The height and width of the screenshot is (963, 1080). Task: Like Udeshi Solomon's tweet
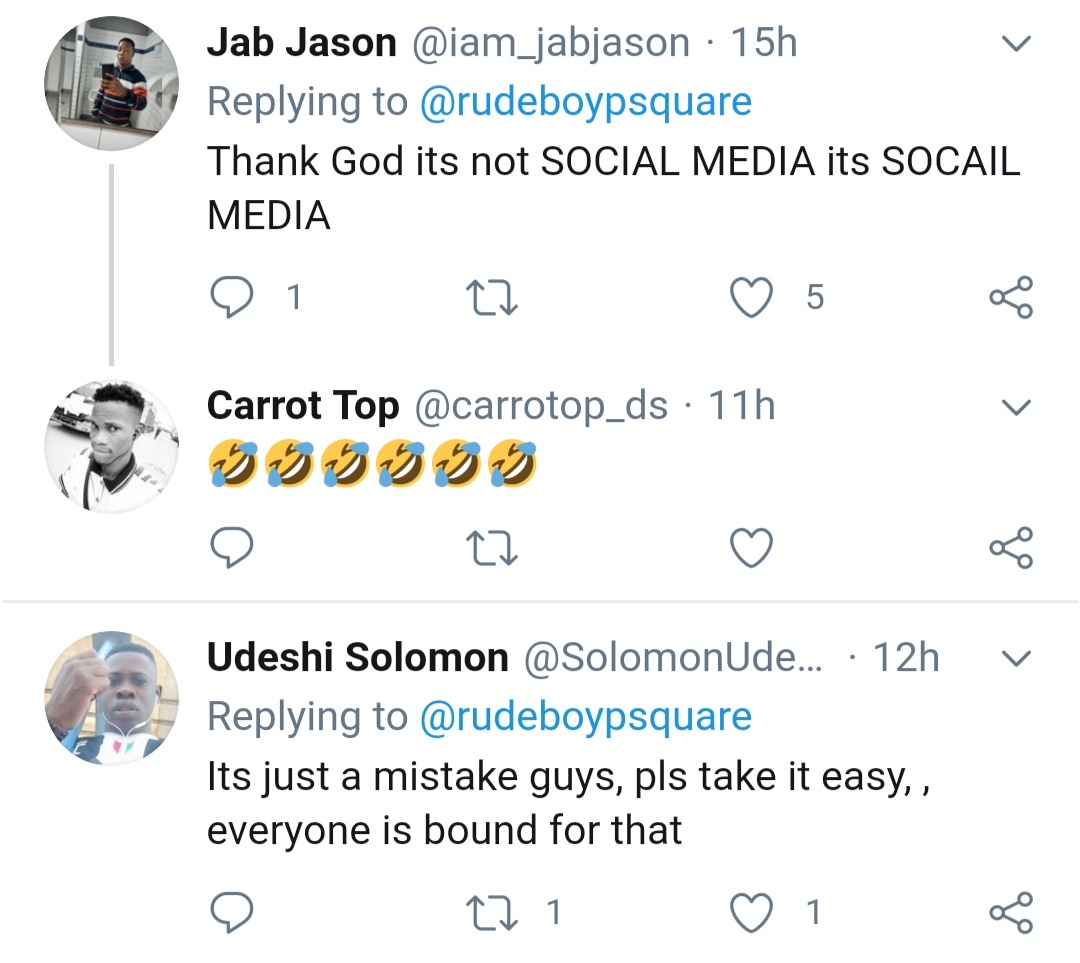[x=752, y=911]
